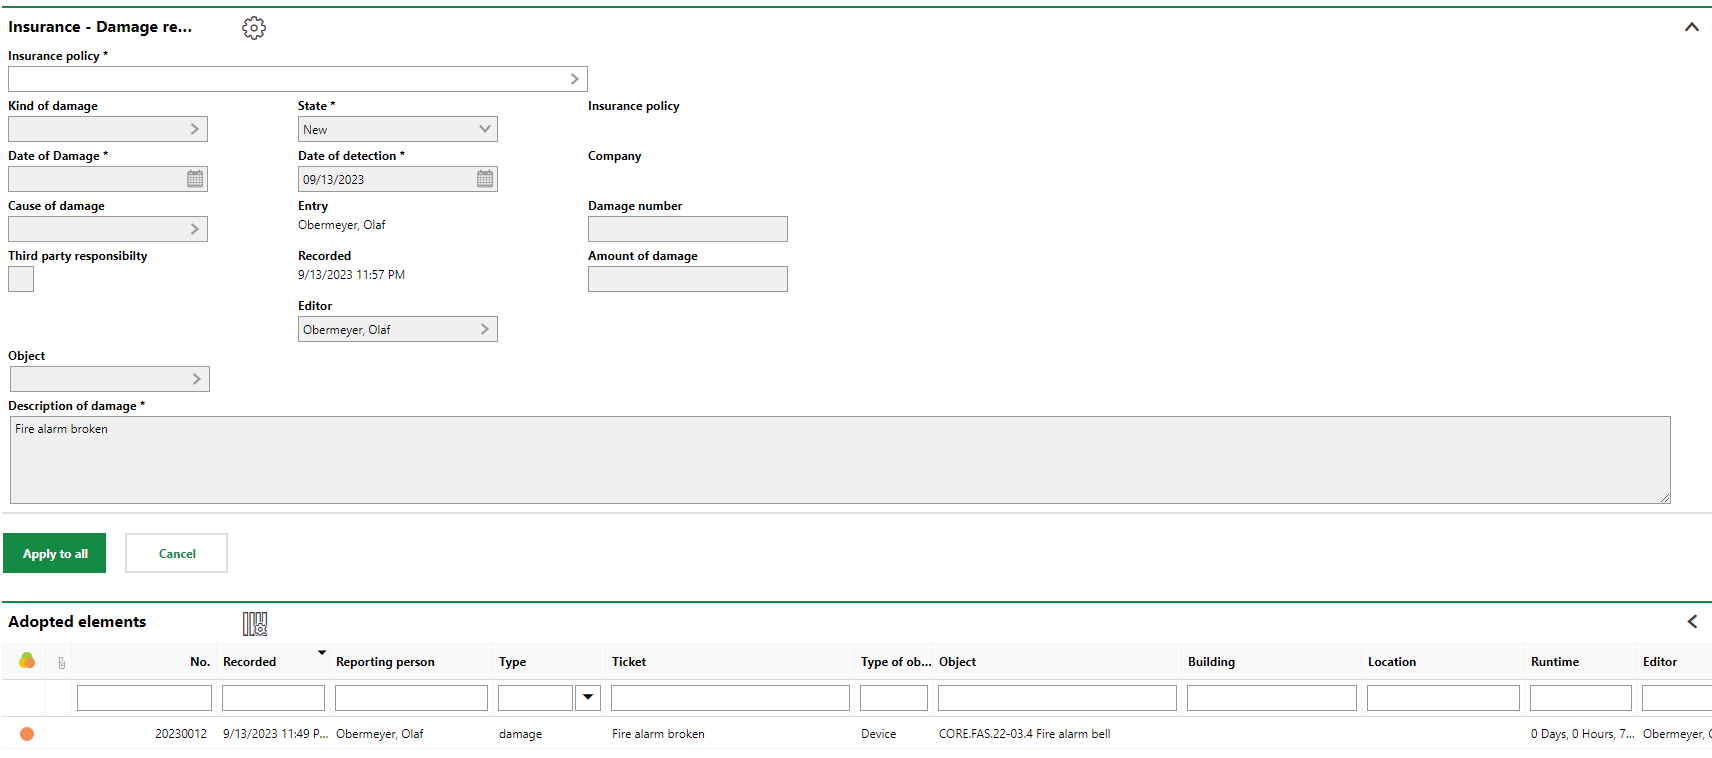The width and height of the screenshot is (1712, 758).
Task: Expand the State dropdown showing New
Action: pos(485,129)
